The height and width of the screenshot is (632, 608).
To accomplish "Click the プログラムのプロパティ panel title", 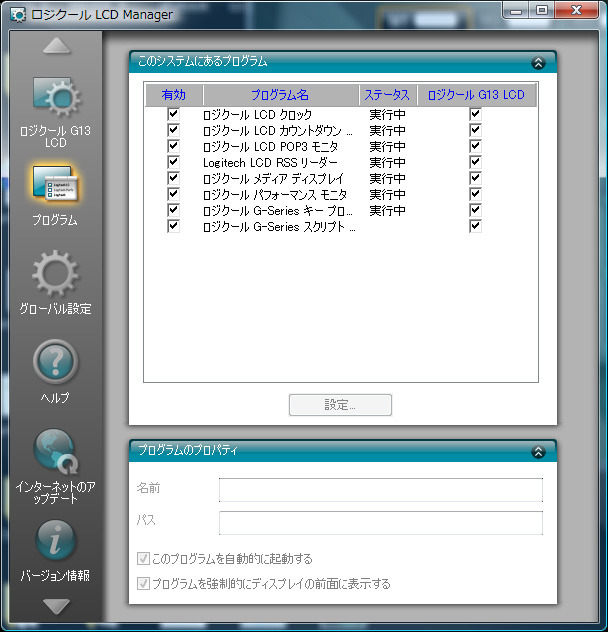I will pos(188,450).
